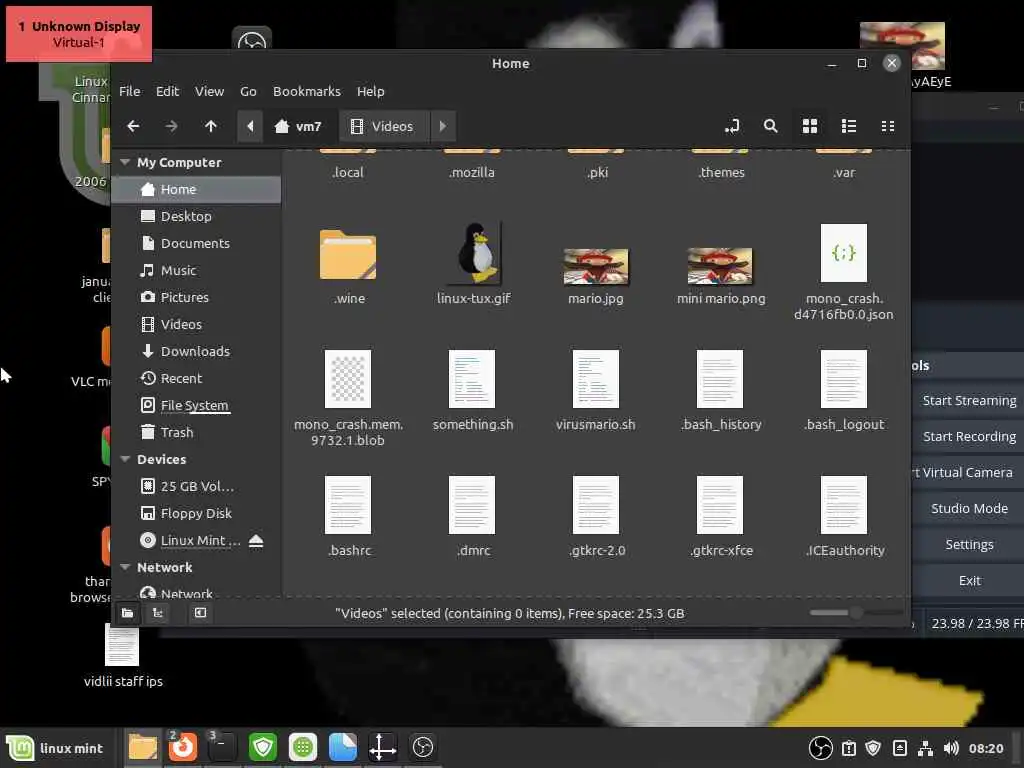Switch to list view
1024x768 pixels.
(x=849, y=126)
